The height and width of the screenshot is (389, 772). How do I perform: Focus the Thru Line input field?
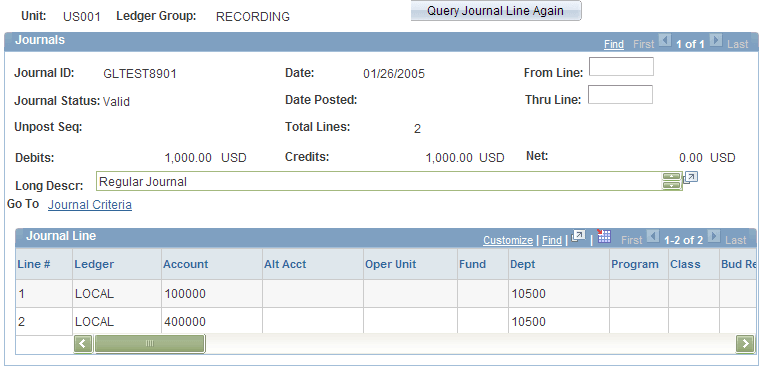click(x=620, y=95)
